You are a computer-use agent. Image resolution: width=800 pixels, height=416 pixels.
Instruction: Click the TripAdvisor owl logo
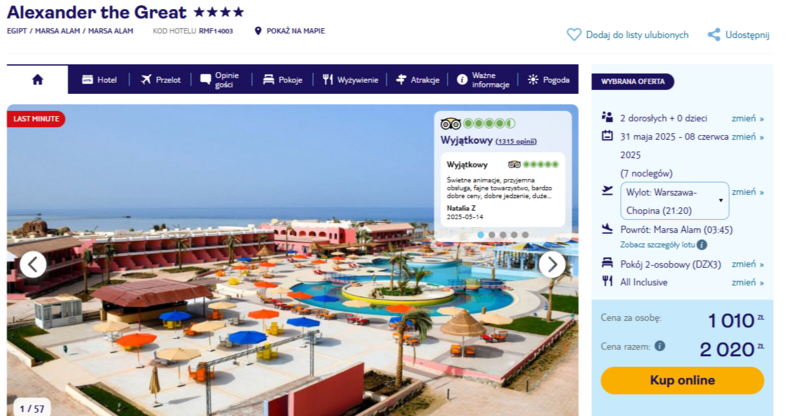[451, 124]
